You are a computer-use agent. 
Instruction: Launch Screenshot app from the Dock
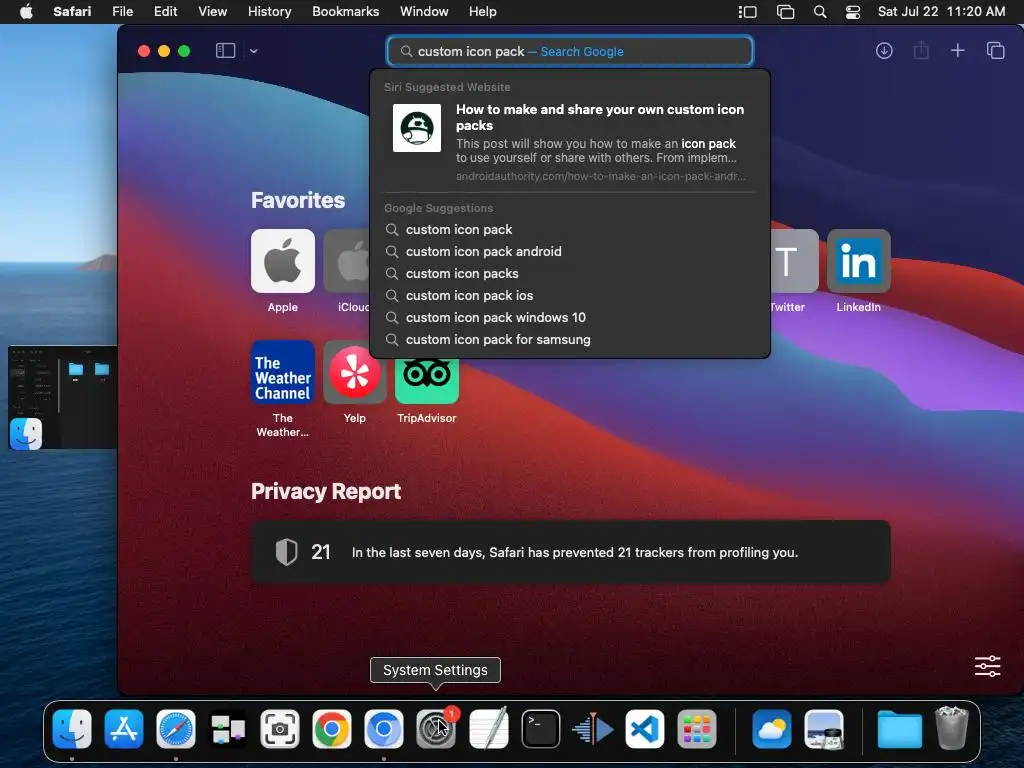pos(280,729)
